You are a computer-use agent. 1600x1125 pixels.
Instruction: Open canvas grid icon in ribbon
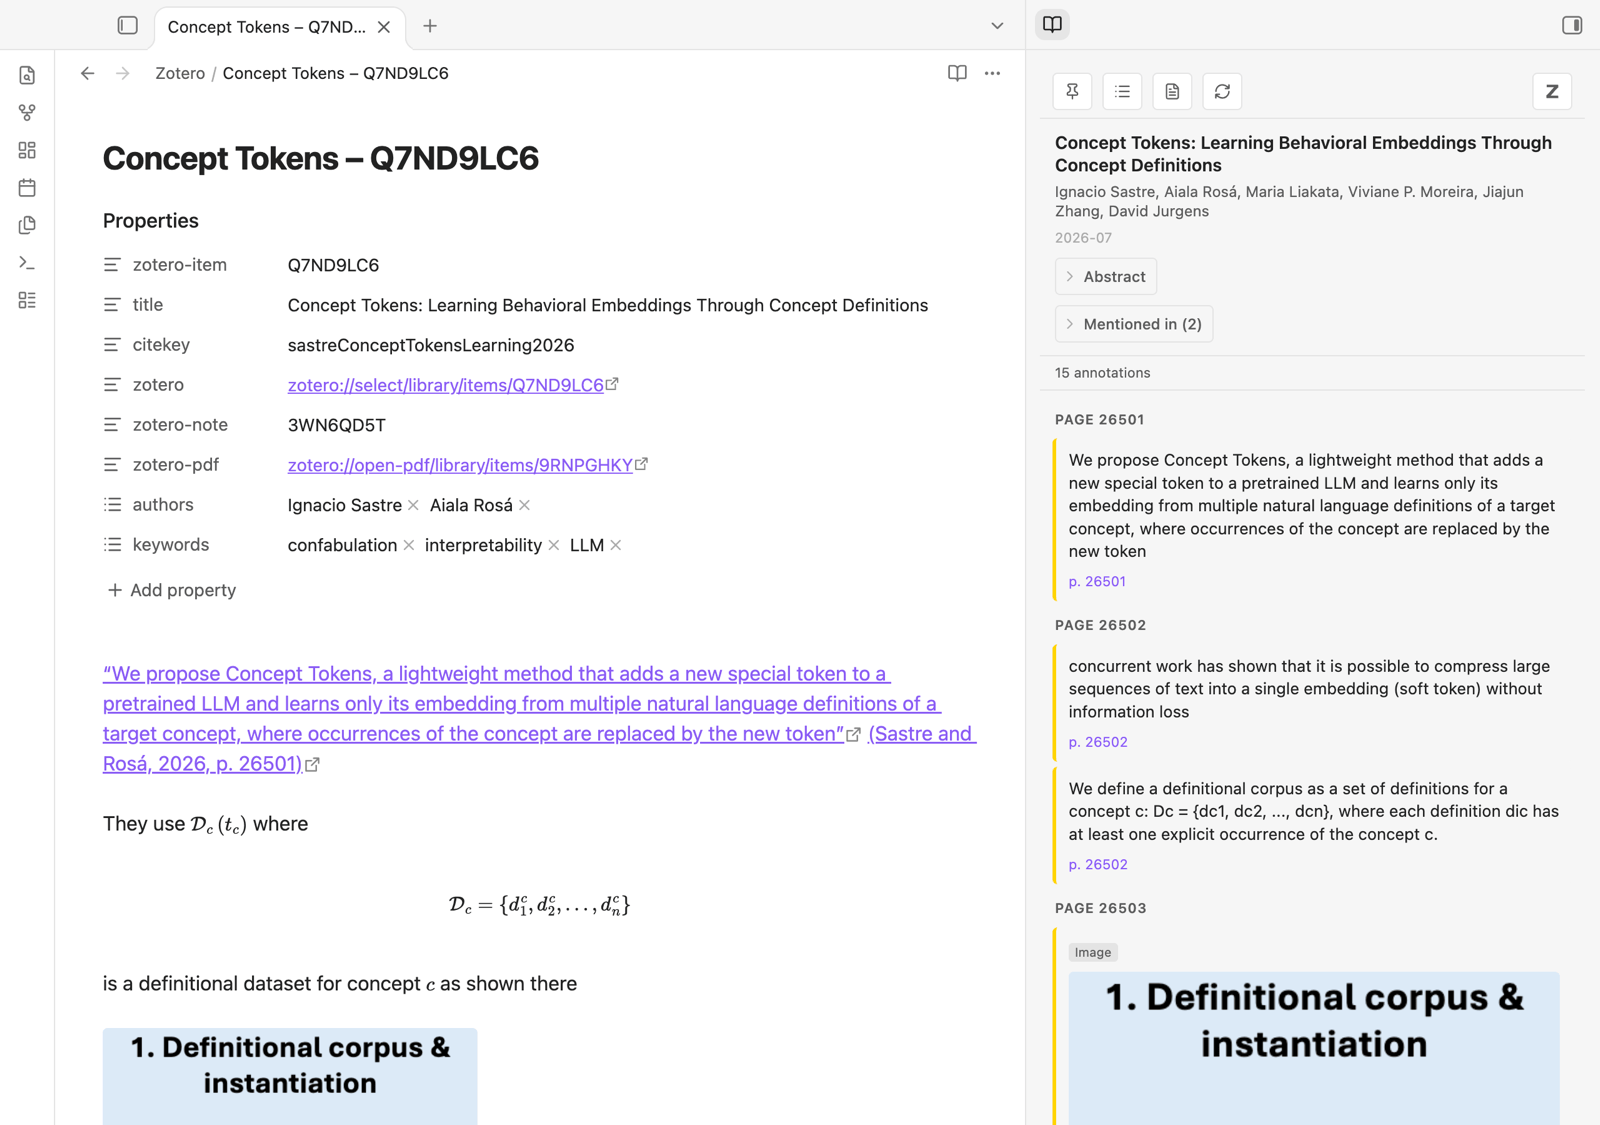pos(27,150)
